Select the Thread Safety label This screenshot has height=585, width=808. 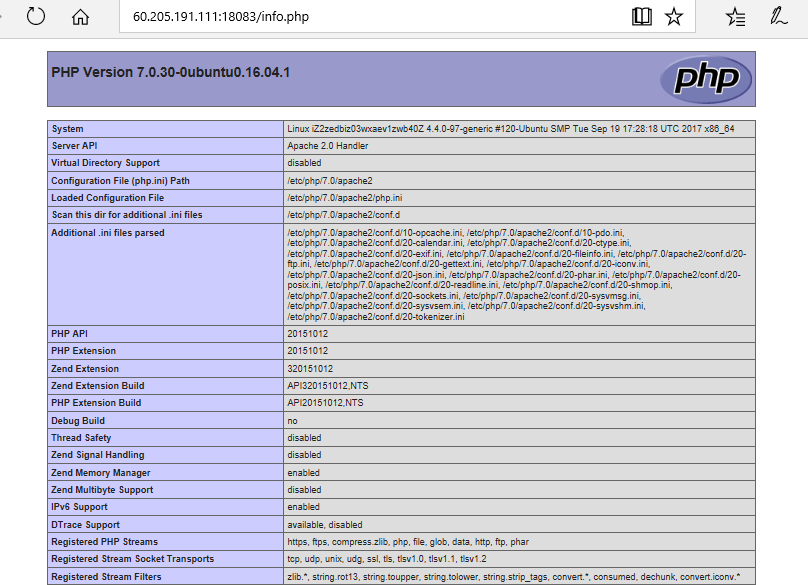(81, 438)
